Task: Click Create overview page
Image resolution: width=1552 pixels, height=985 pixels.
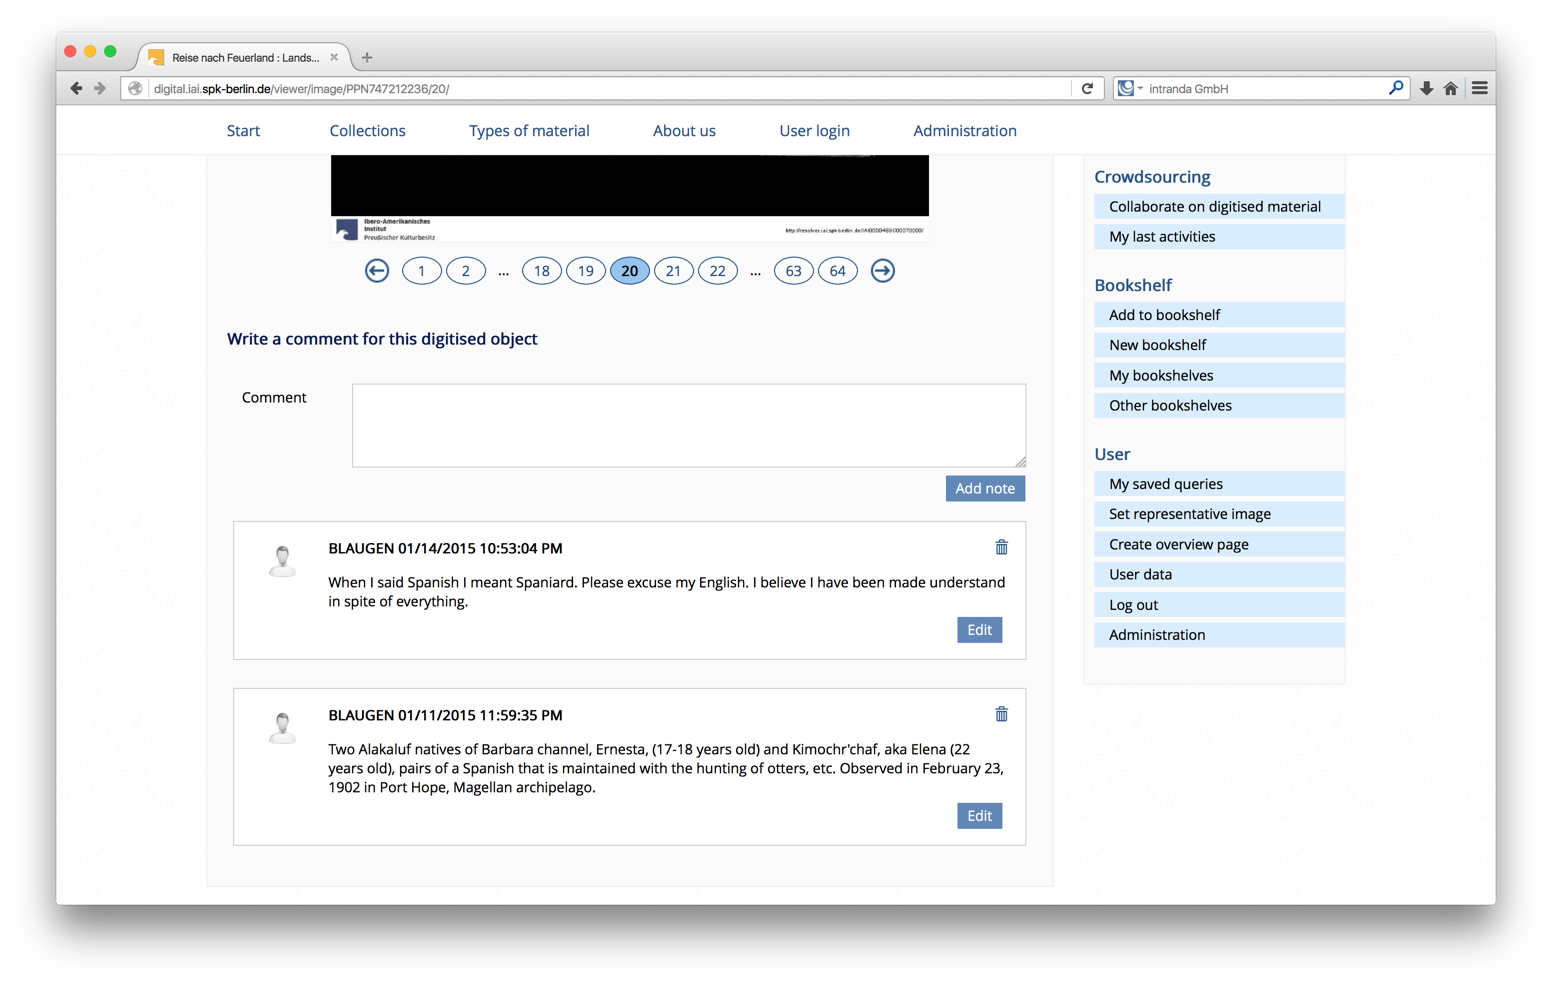Action: 1219,544
